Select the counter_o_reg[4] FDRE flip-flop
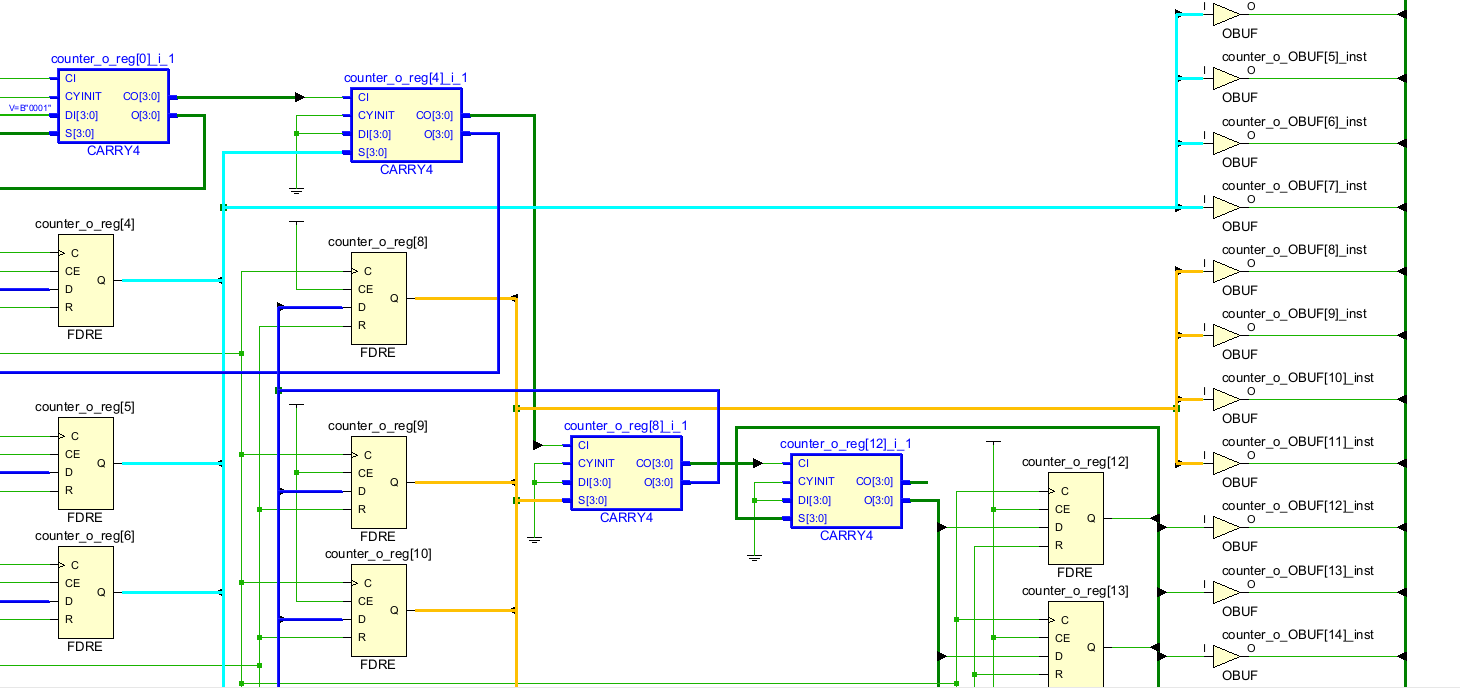The height and width of the screenshot is (688, 1460). tap(86, 280)
